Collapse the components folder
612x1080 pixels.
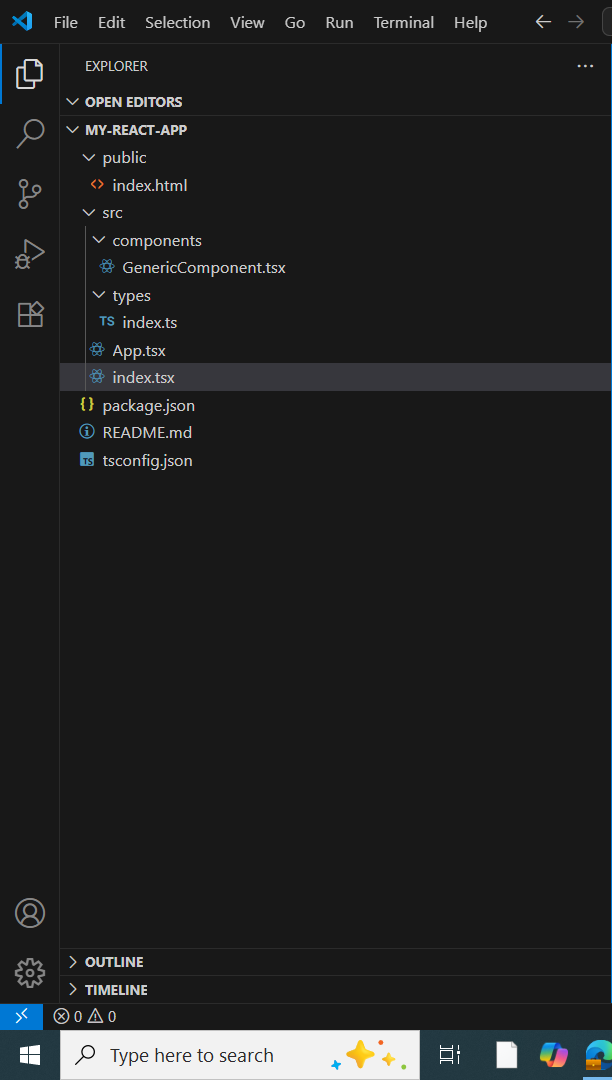pos(156,241)
